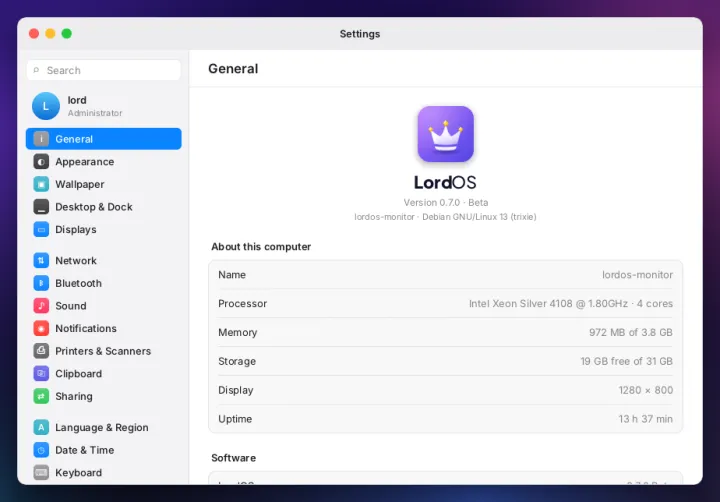Click the Displays blue icon
The image size is (720, 502).
click(41, 229)
